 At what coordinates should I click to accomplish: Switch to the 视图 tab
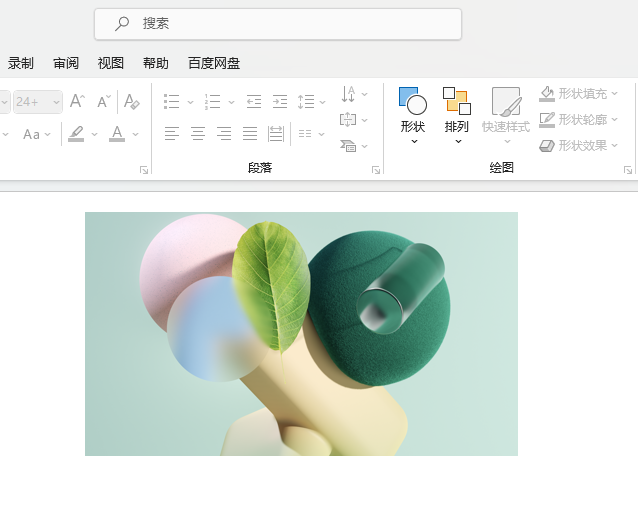pyautogui.click(x=111, y=63)
